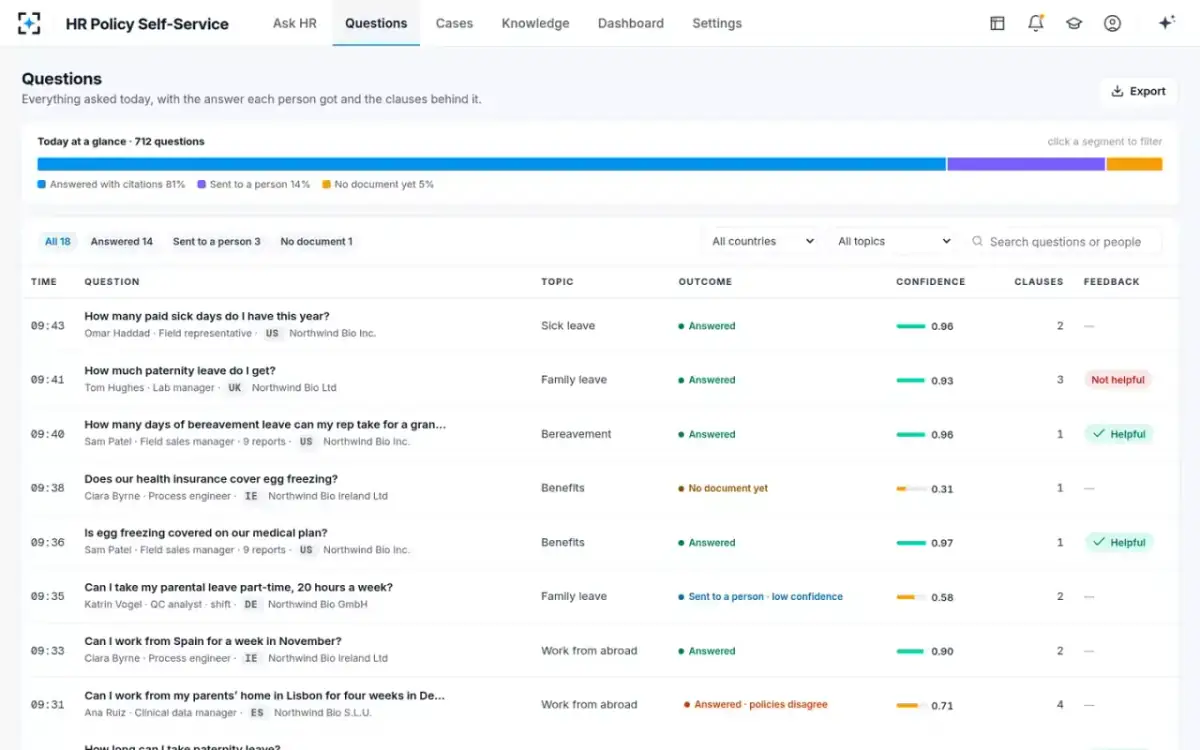Select the Answered 14 filter chip

[x=122, y=241]
